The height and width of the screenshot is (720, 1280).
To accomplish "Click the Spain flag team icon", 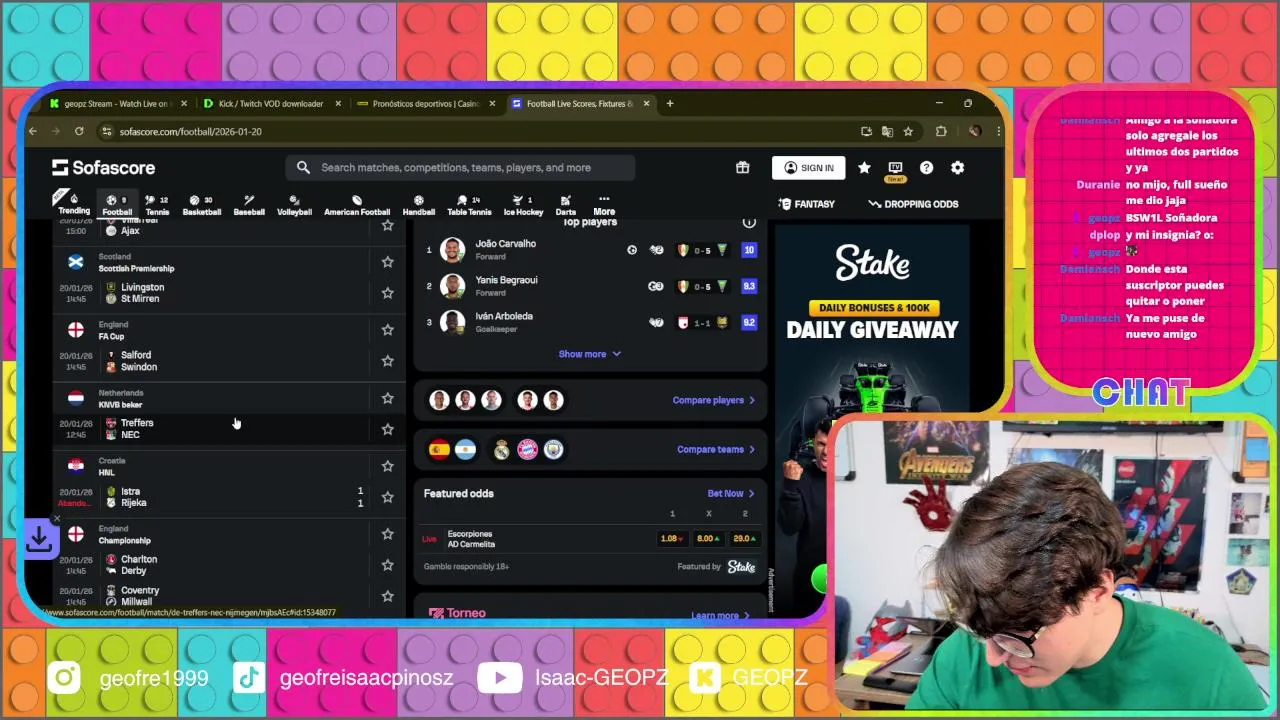I will (439, 450).
